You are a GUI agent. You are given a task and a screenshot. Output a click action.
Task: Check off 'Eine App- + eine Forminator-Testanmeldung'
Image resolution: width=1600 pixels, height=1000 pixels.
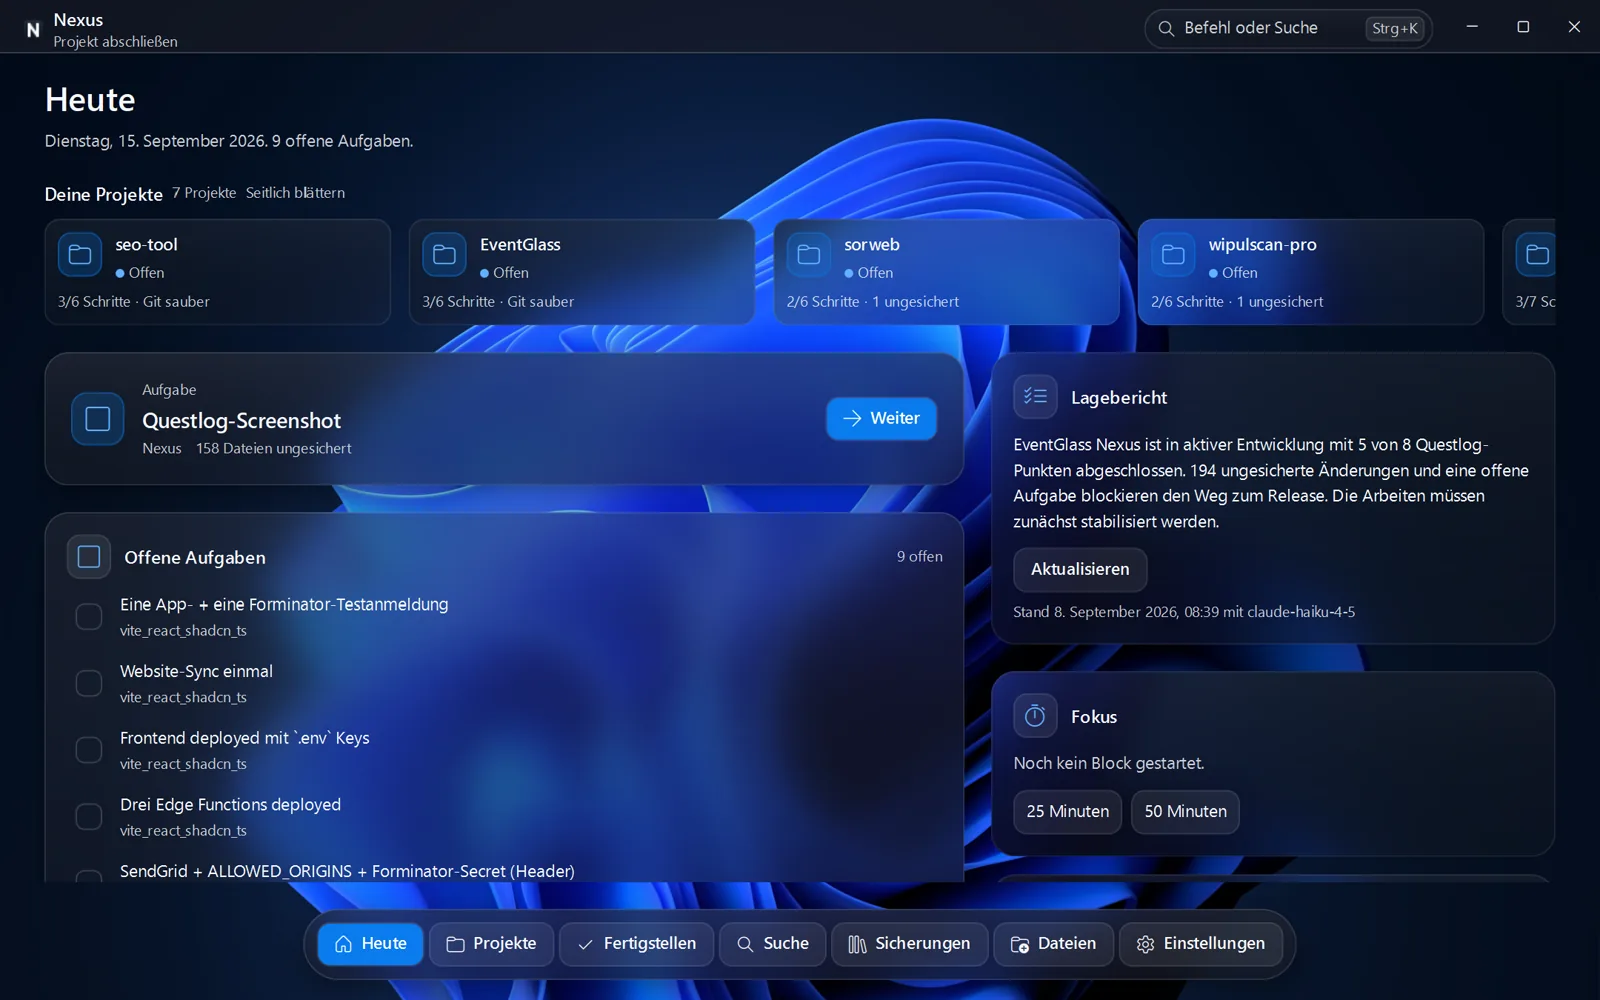click(89, 617)
